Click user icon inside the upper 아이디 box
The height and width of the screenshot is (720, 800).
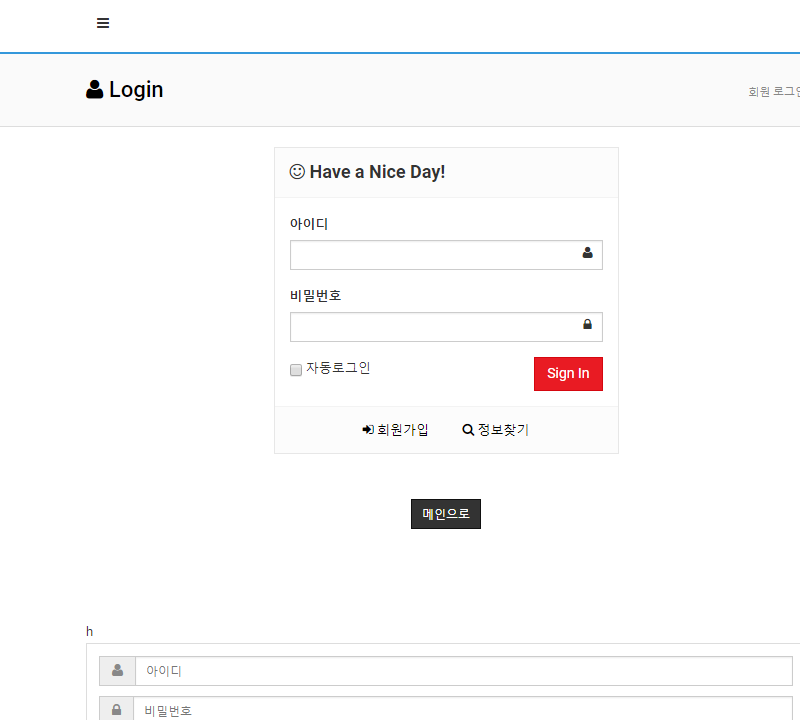point(588,254)
